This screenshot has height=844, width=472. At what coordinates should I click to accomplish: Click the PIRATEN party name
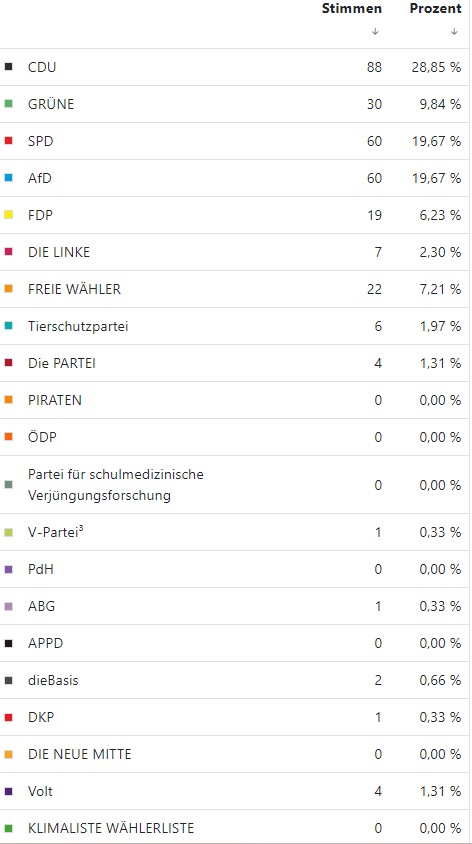(x=55, y=400)
